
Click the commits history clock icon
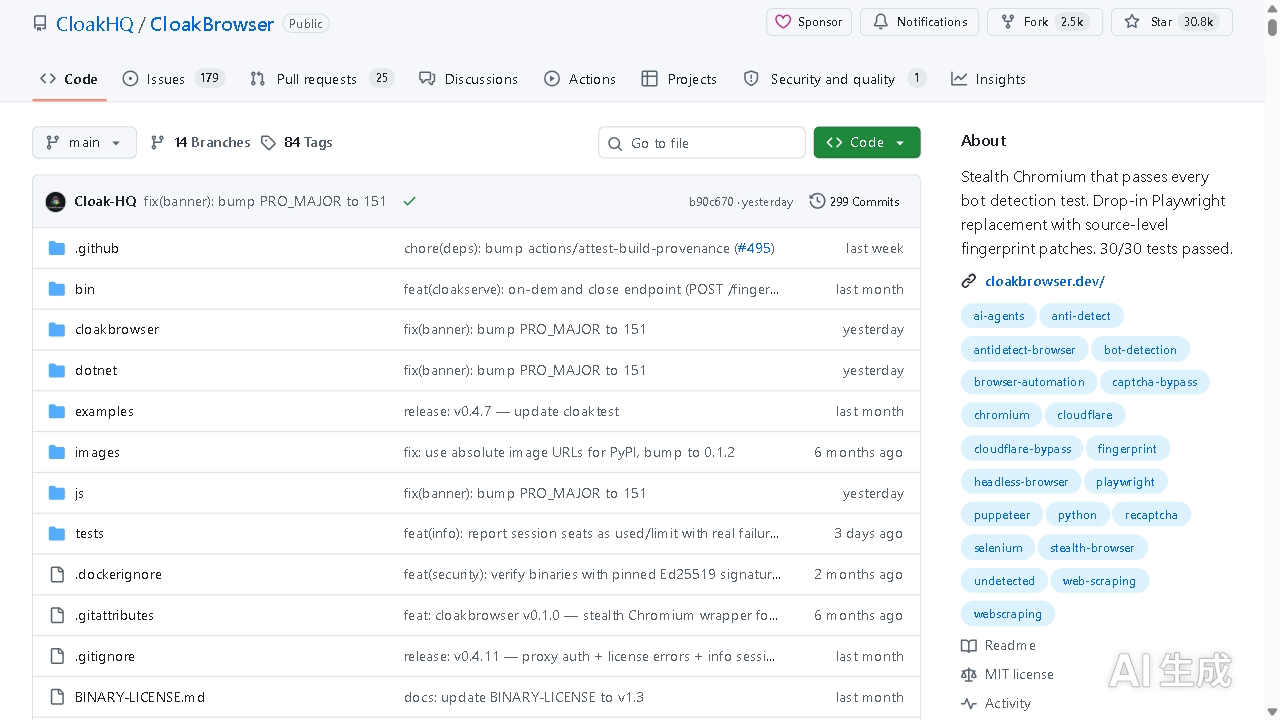pos(817,201)
